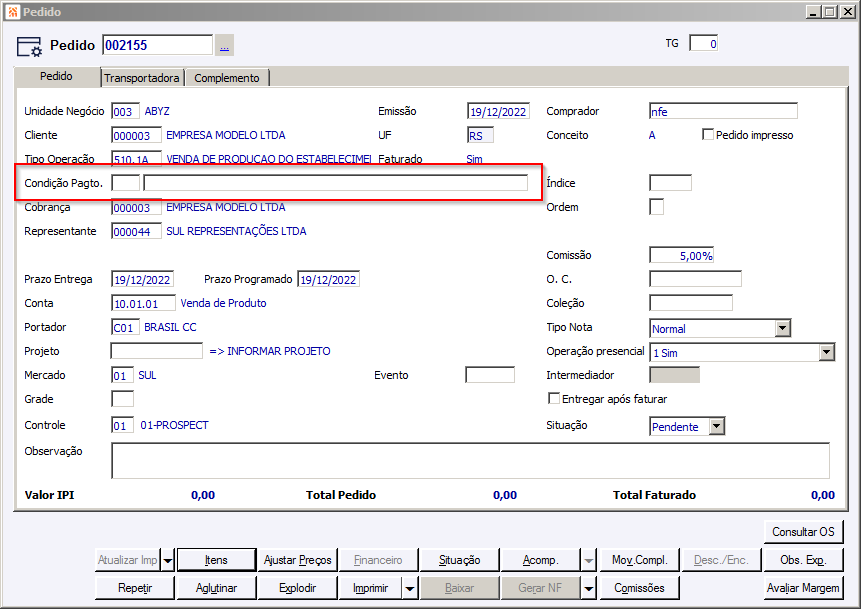Click the Prazo Programado date field
The width and height of the screenshot is (861, 609).
pyautogui.click(x=328, y=279)
